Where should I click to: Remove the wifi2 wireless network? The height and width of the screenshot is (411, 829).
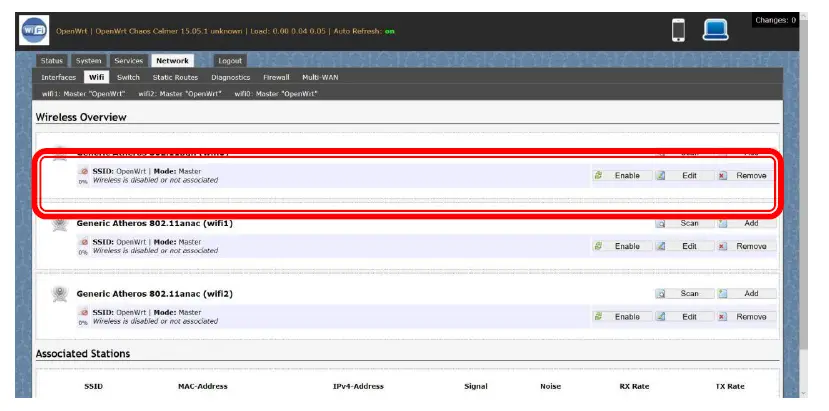click(746, 317)
